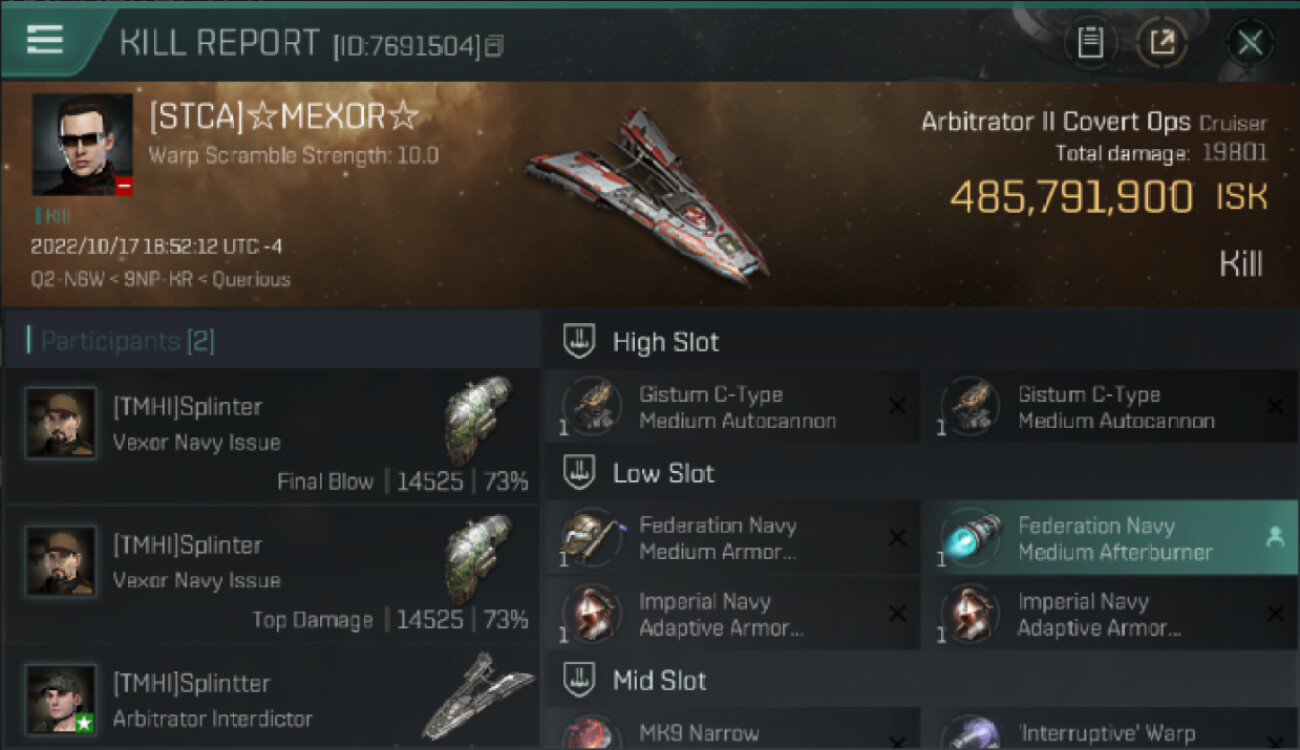Open the hamburger menu

tap(45, 39)
